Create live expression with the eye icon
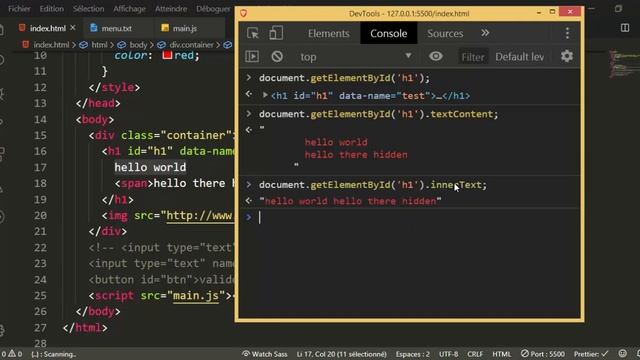The image size is (640, 360). click(x=436, y=56)
